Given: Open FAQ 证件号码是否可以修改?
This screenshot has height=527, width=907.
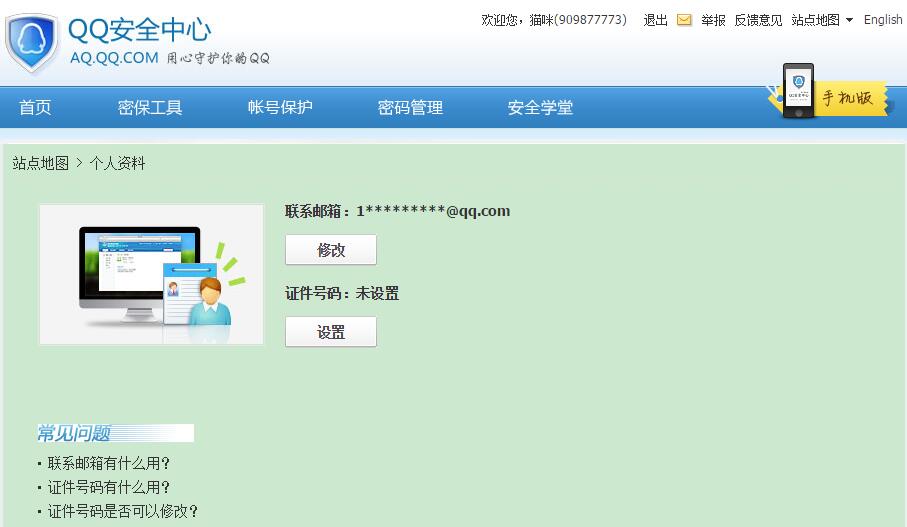Looking at the screenshot, I should (x=123, y=511).
